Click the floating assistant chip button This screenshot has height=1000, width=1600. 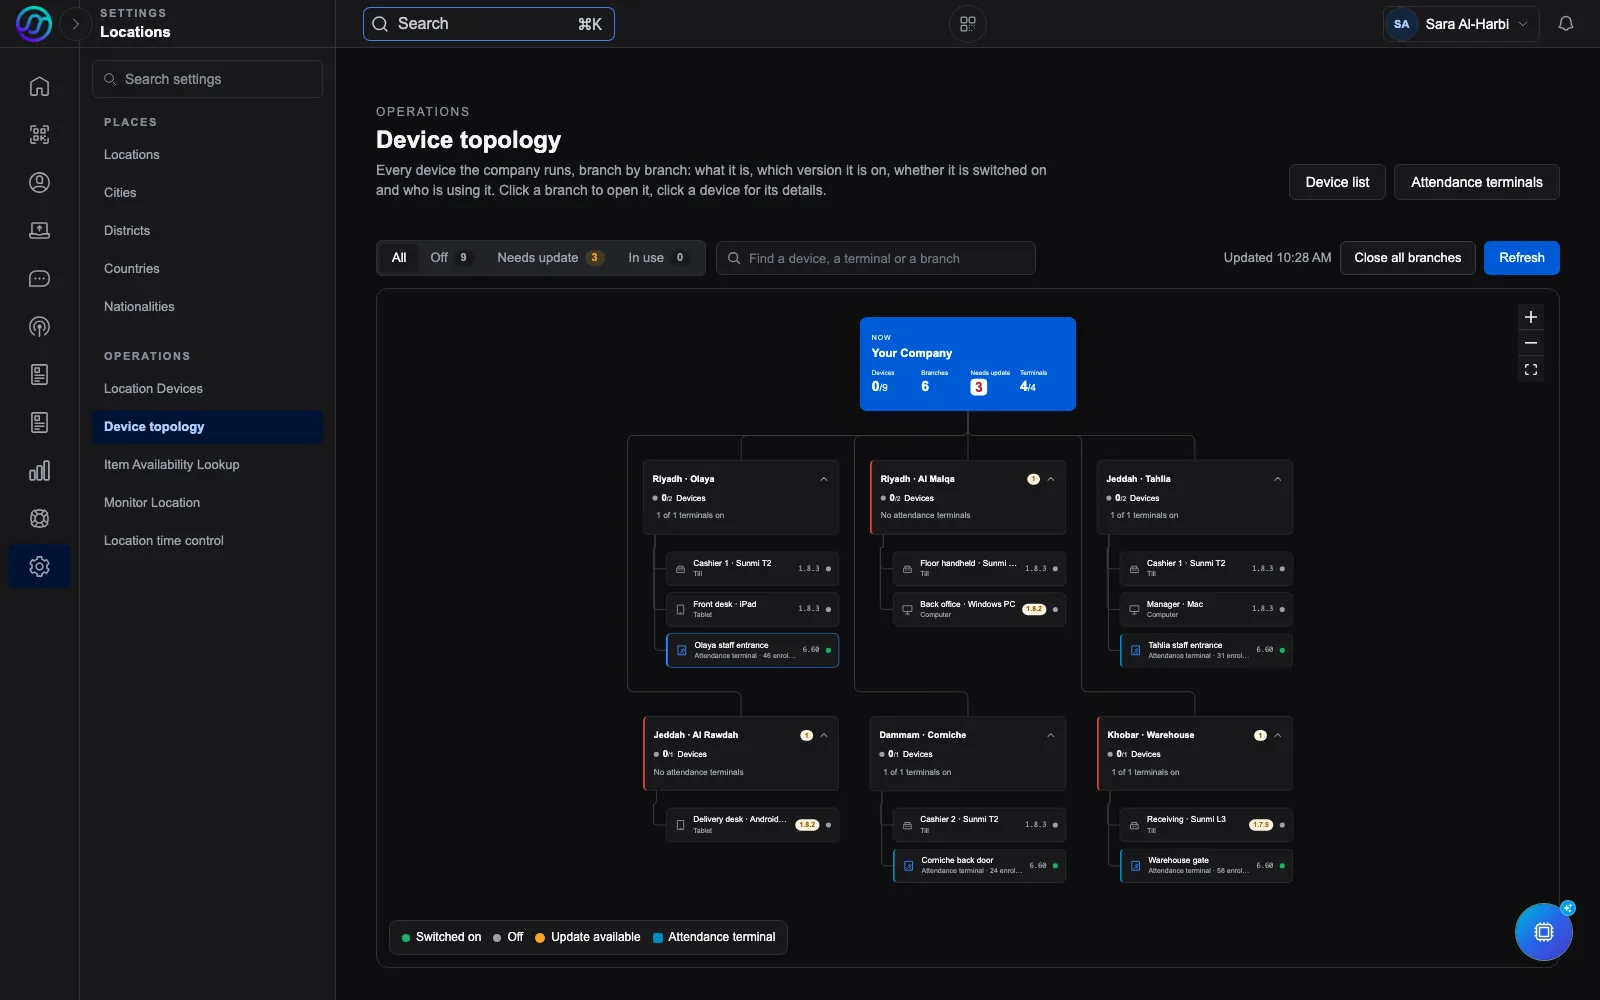click(x=1543, y=932)
